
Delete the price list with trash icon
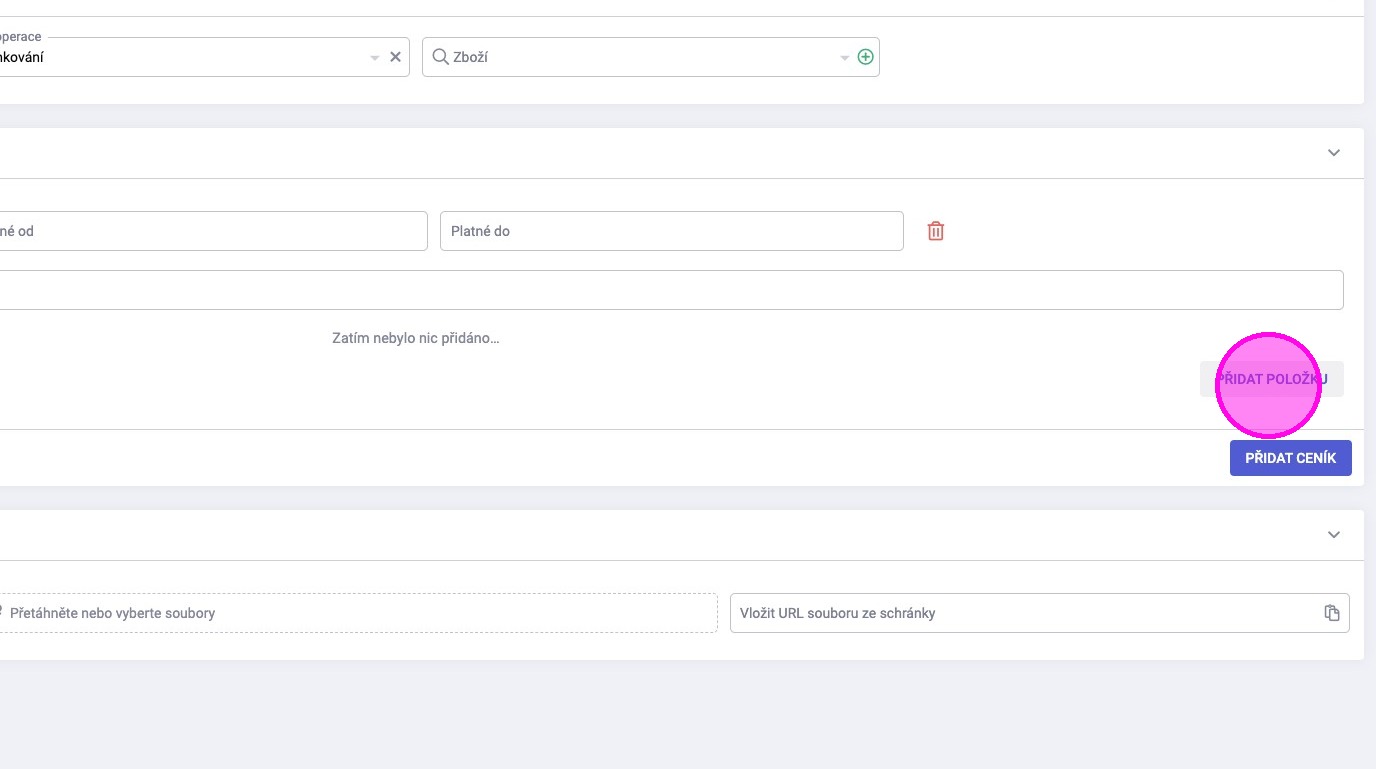pyautogui.click(x=935, y=231)
